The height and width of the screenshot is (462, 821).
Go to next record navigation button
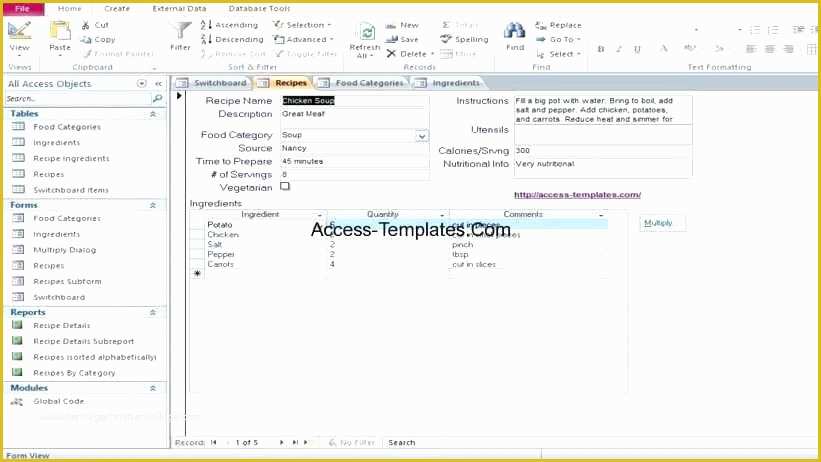[x=282, y=443]
